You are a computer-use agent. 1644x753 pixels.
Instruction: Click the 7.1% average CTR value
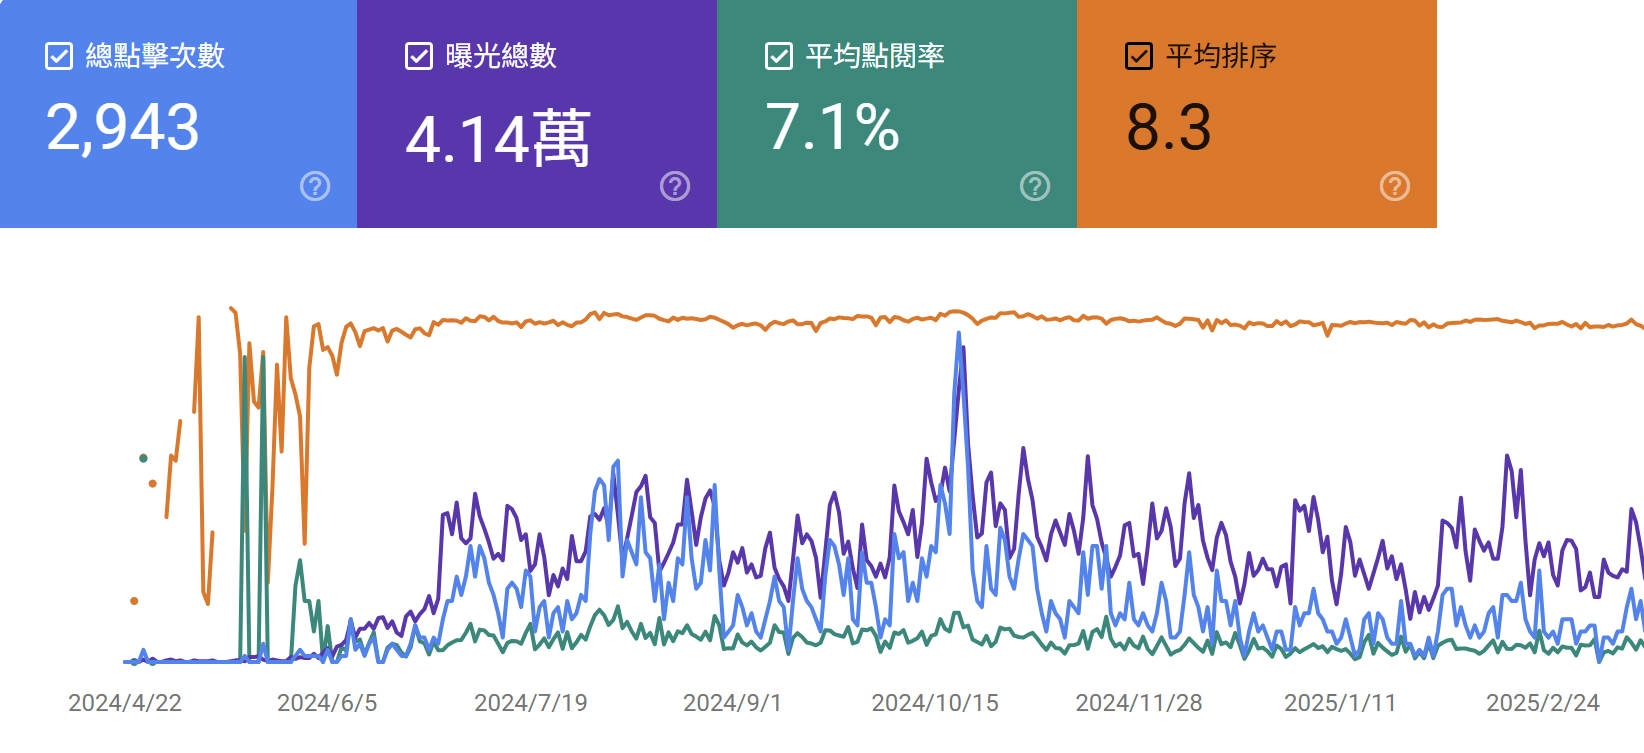[832, 127]
